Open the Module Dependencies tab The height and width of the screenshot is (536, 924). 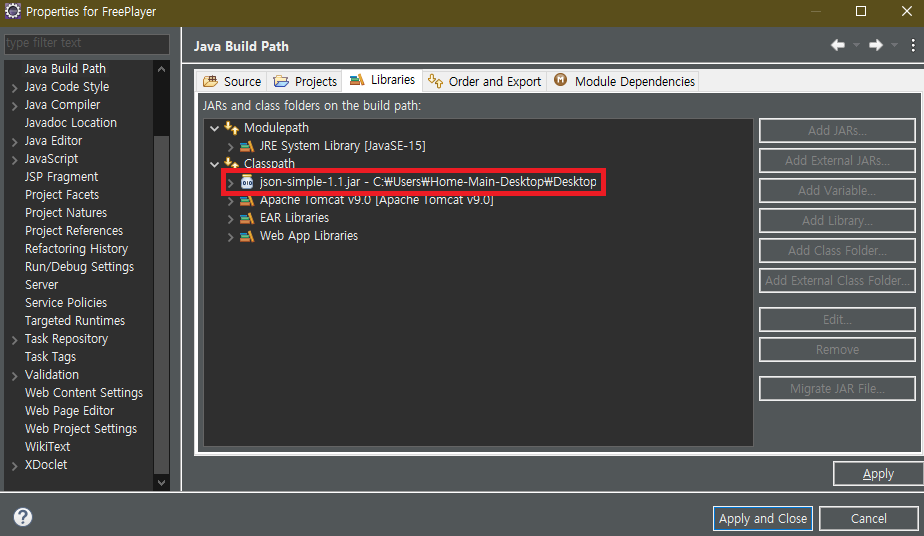(x=624, y=81)
